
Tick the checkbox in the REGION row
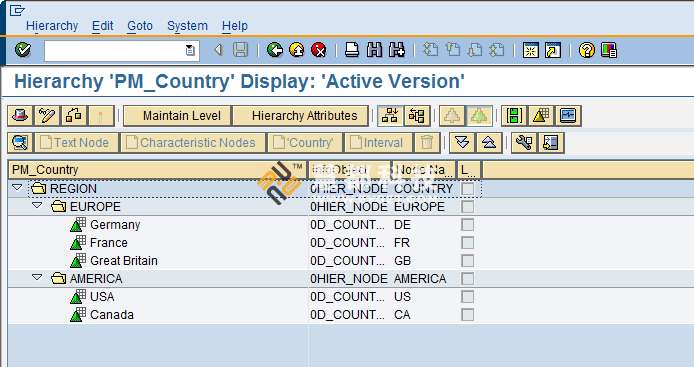(x=467, y=189)
